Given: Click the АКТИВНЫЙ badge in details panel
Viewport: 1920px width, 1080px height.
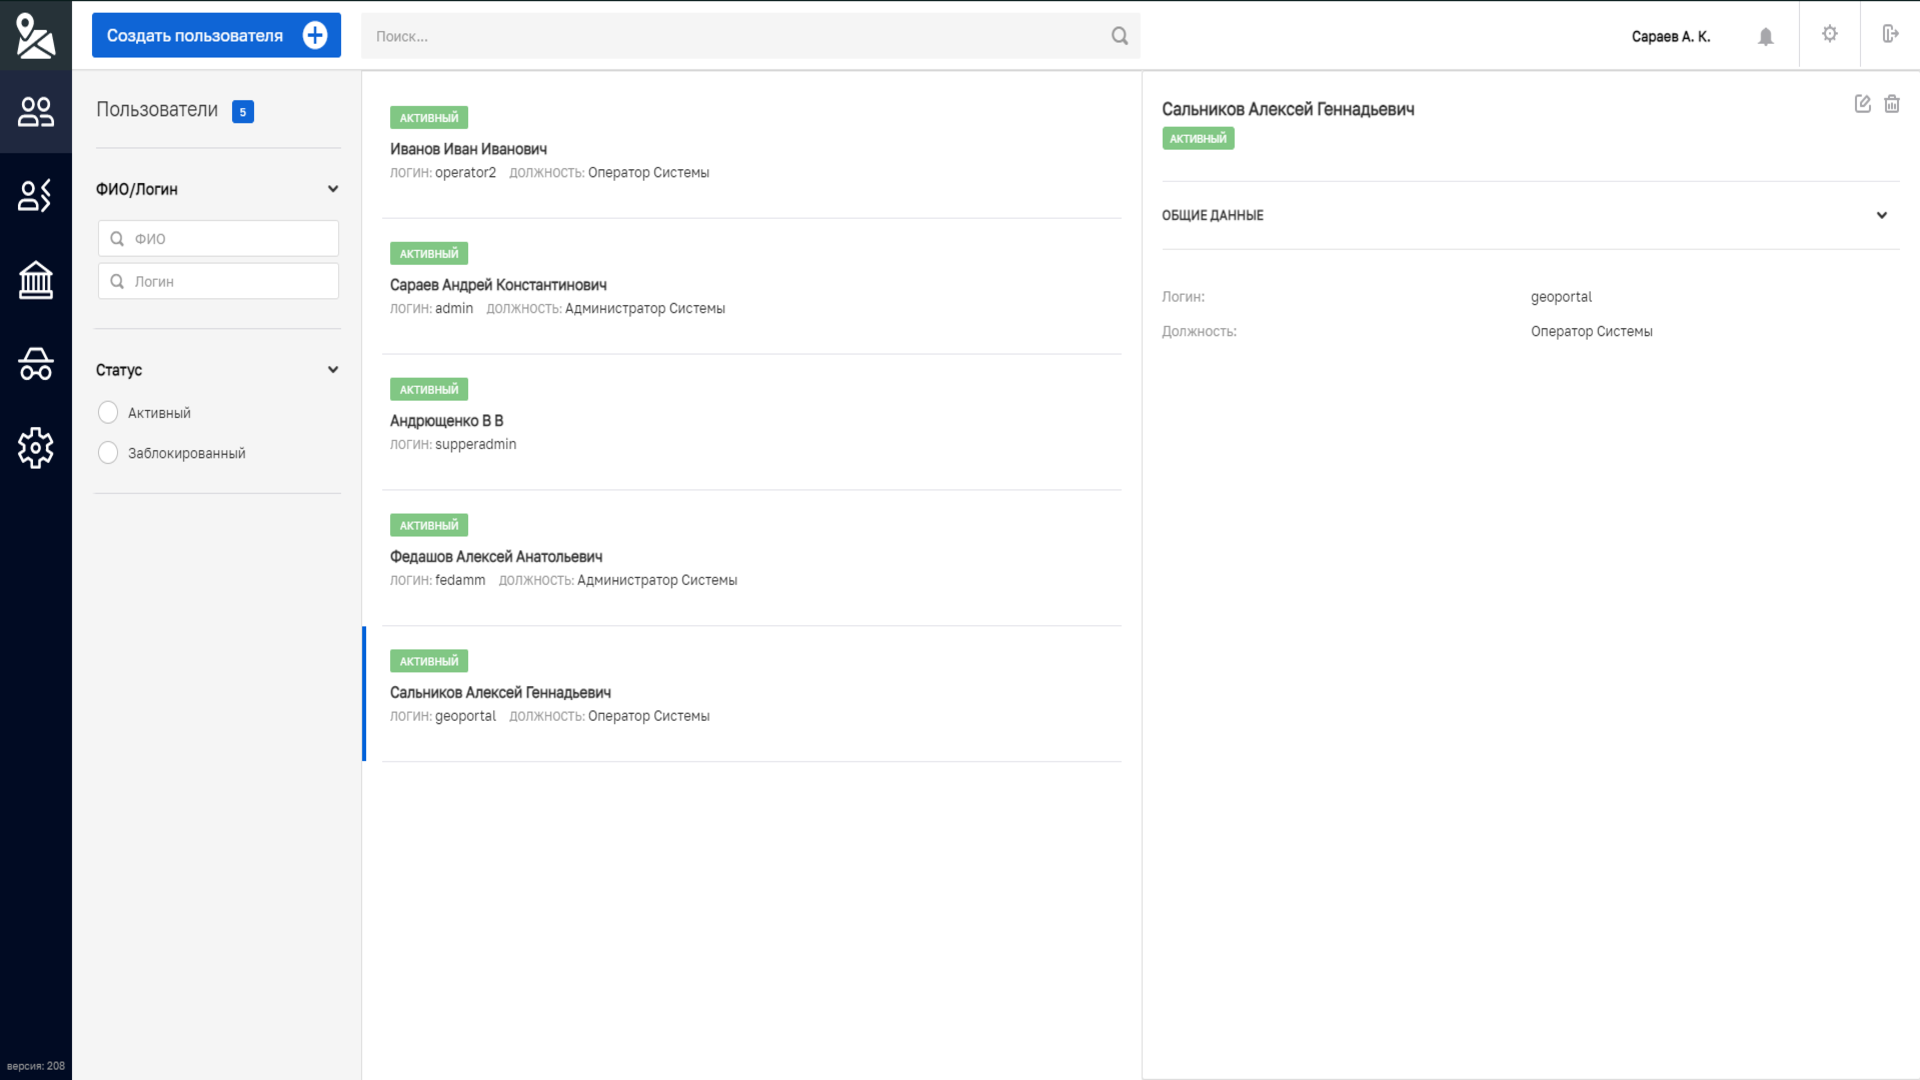Looking at the screenshot, I should pyautogui.click(x=1198, y=138).
